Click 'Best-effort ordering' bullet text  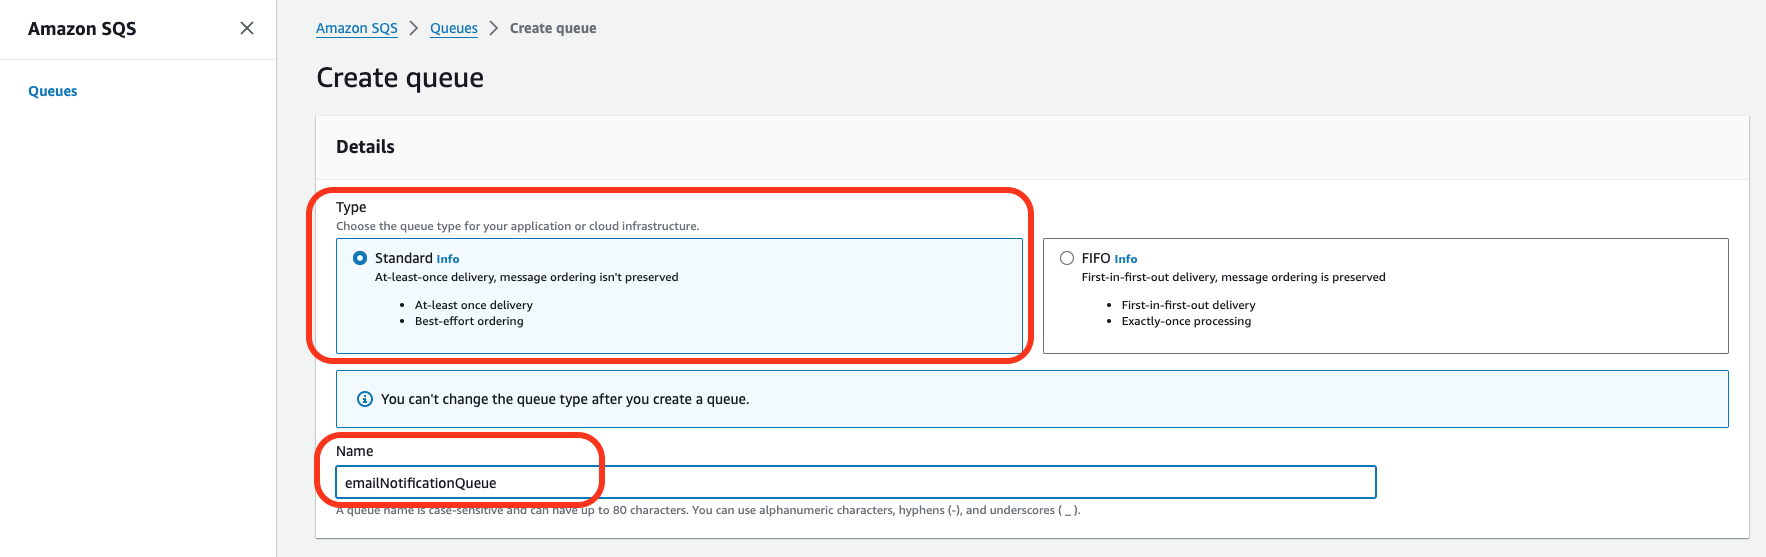pos(469,321)
